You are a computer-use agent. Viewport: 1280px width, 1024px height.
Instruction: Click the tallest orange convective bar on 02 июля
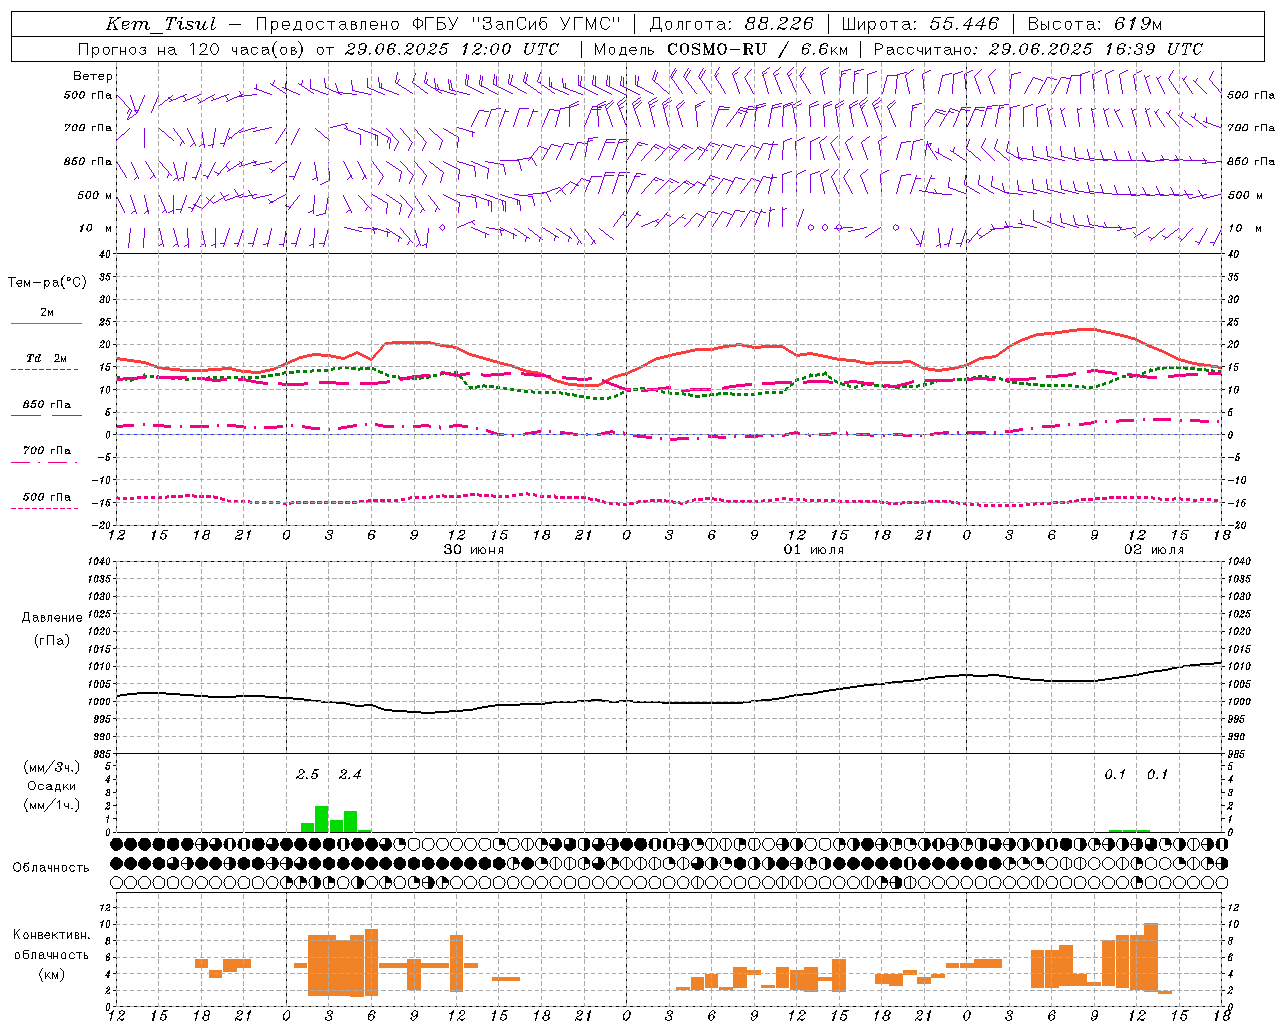(1150, 957)
